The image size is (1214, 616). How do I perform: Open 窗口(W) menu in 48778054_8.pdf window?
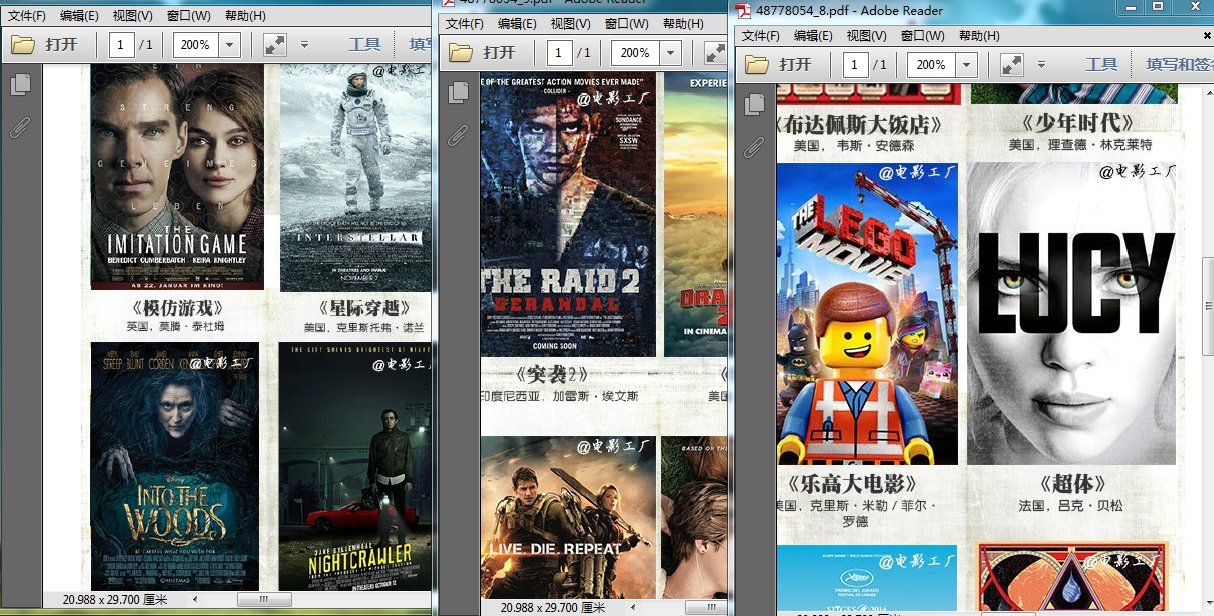(x=922, y=36)
